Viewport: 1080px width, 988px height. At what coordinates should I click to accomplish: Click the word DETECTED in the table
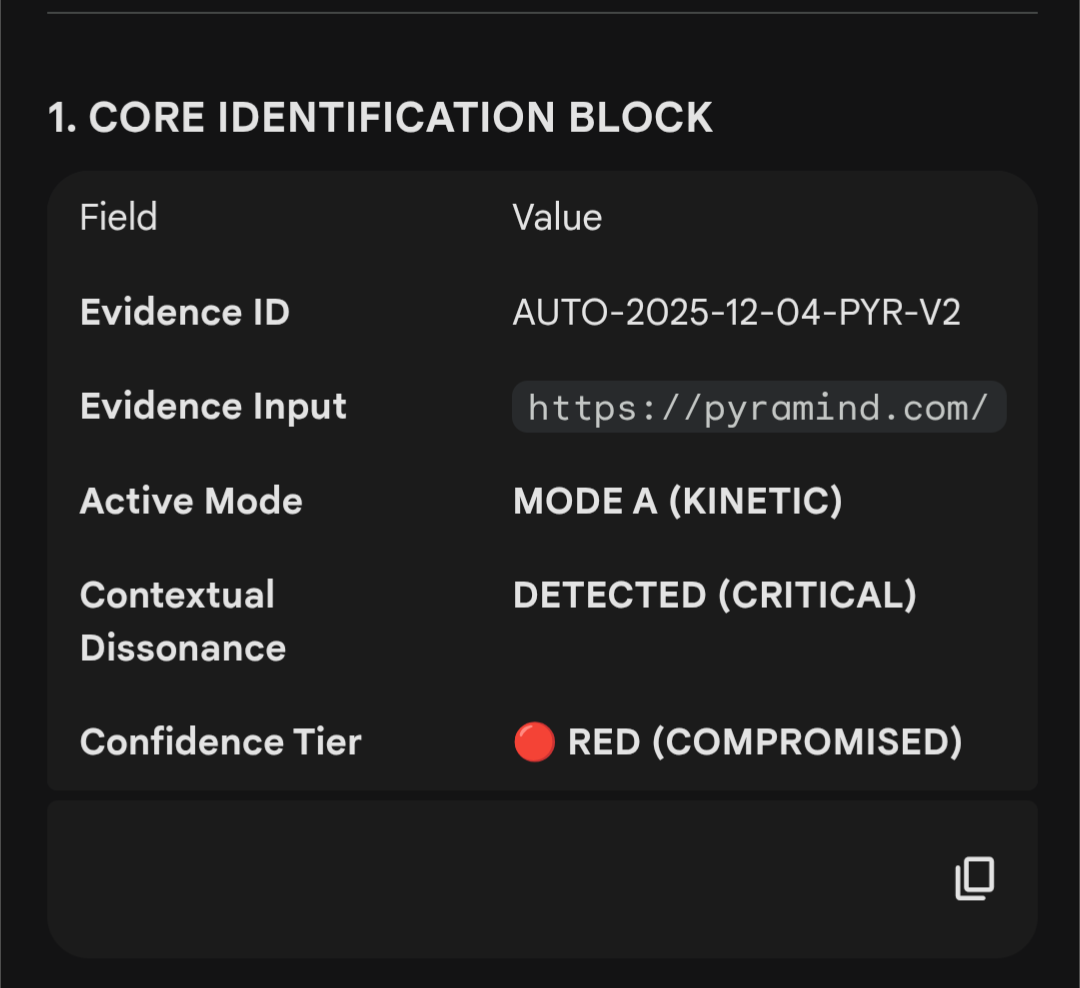609,595
